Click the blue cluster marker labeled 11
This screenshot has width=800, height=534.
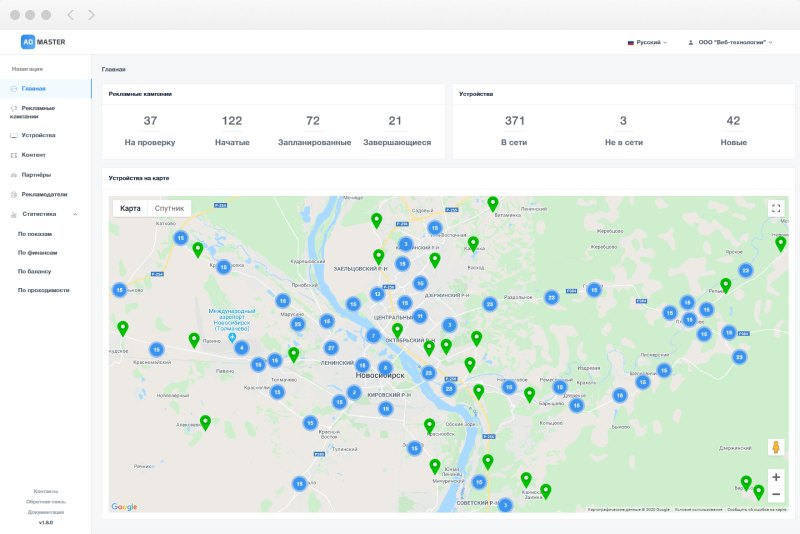[420, 316]
